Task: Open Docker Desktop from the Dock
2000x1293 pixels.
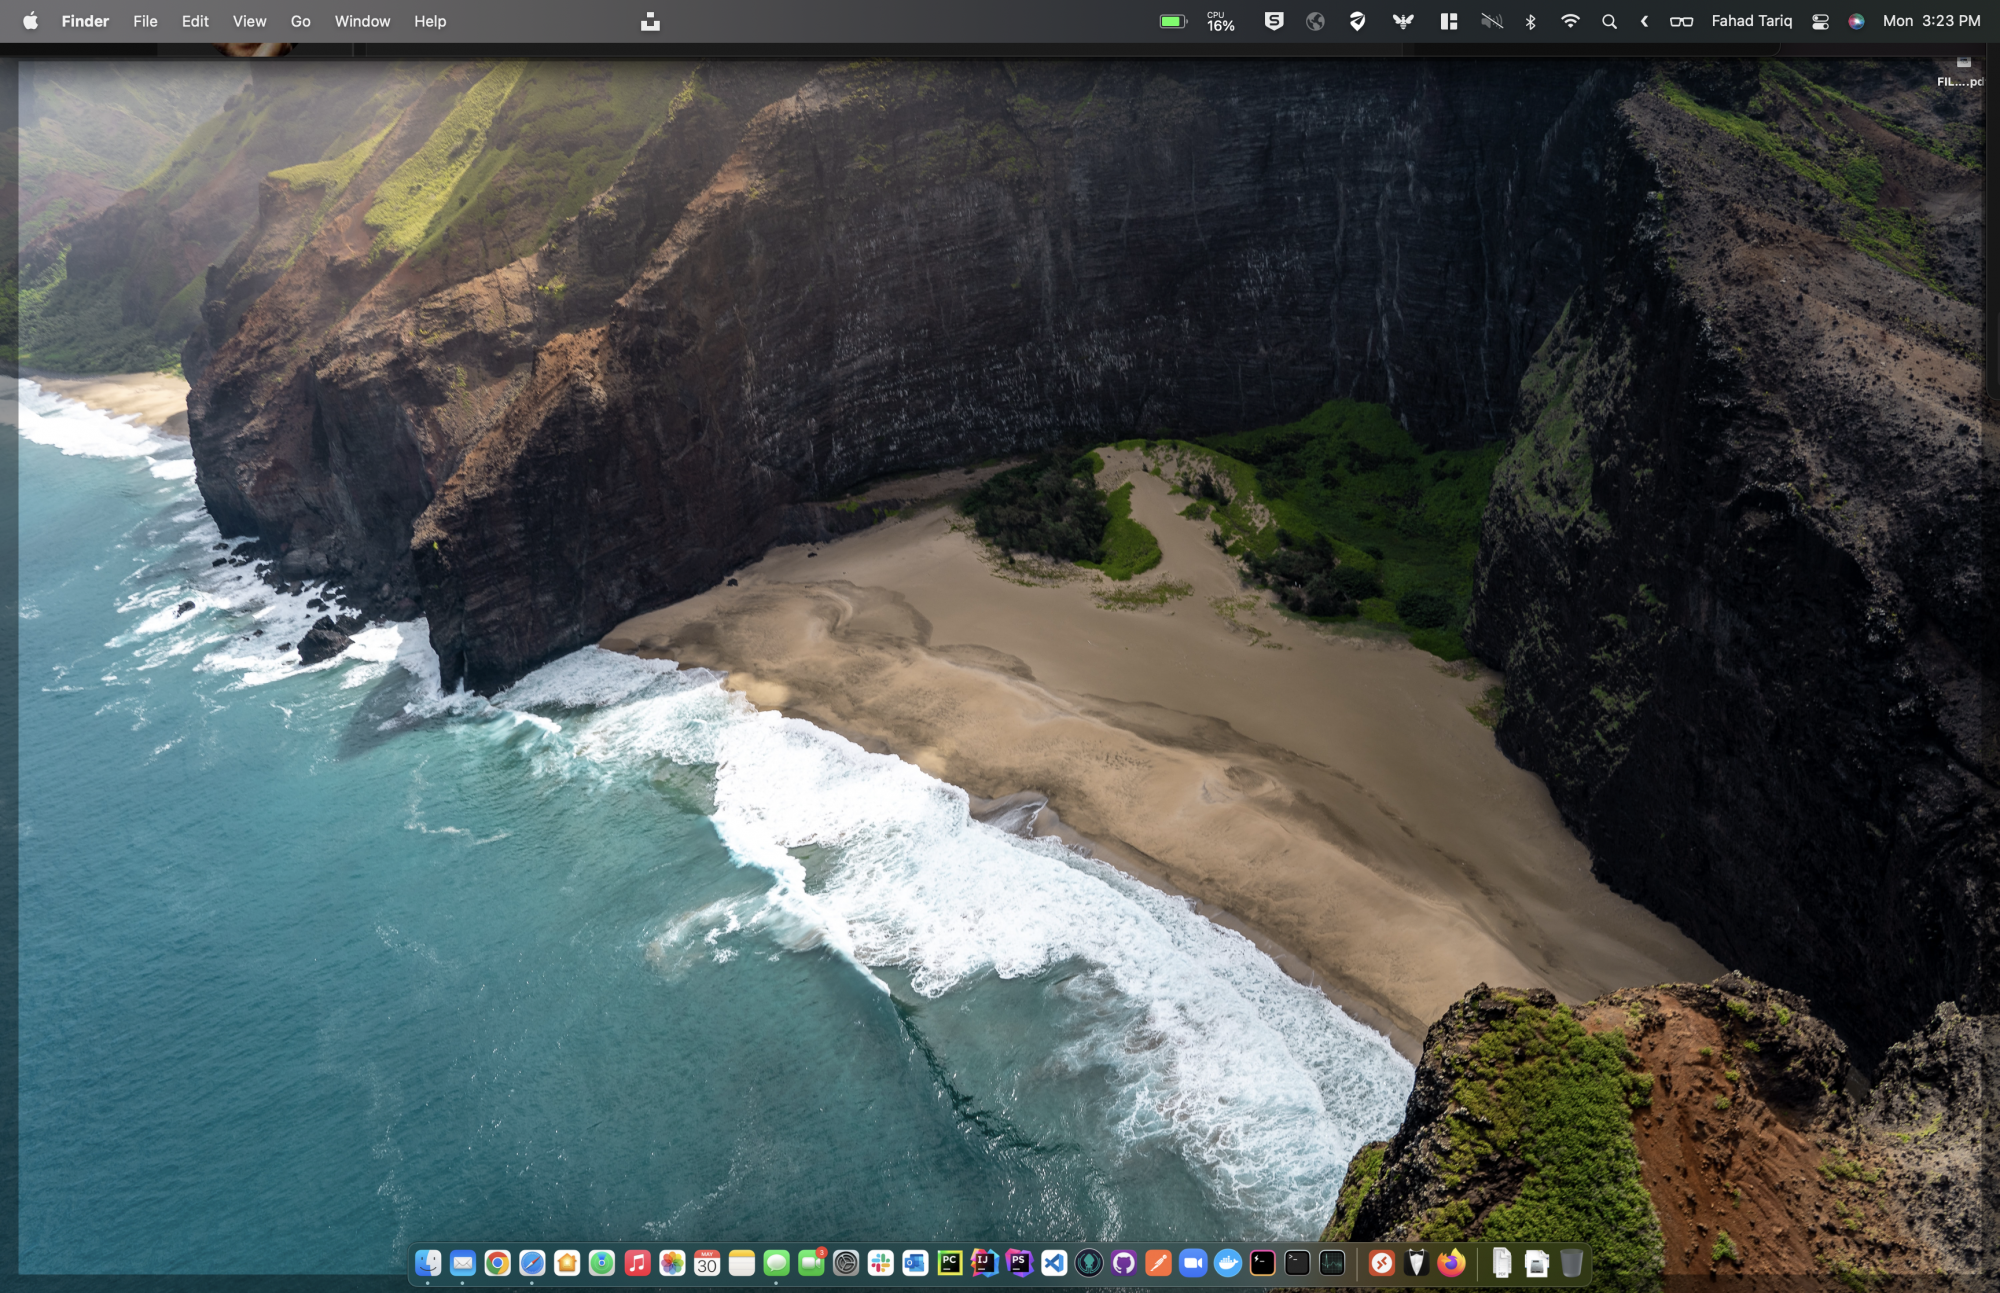Action: (1228, 1263)
